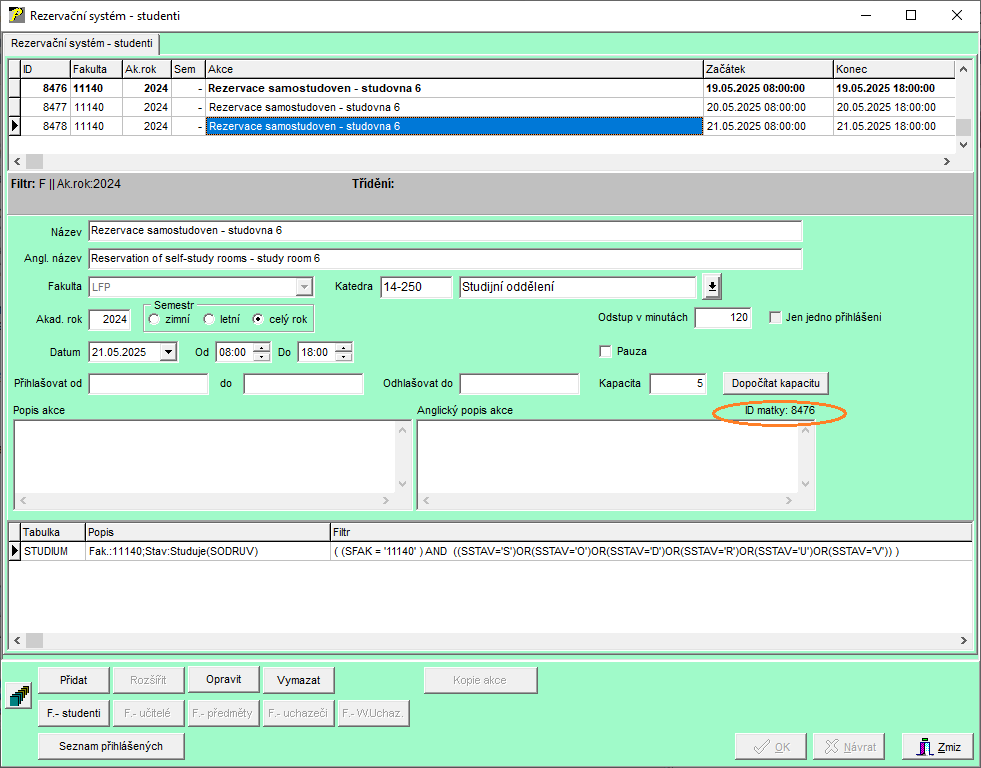Select the zimní semester radio button
981x768 pixels.
(154, 319)
